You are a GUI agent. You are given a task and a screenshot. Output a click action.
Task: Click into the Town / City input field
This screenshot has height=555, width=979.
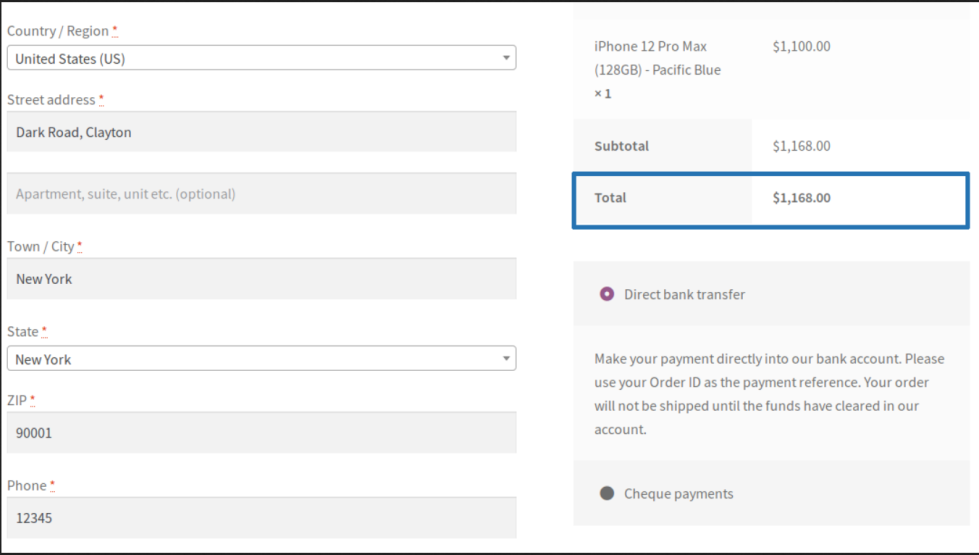coord(261,279)
